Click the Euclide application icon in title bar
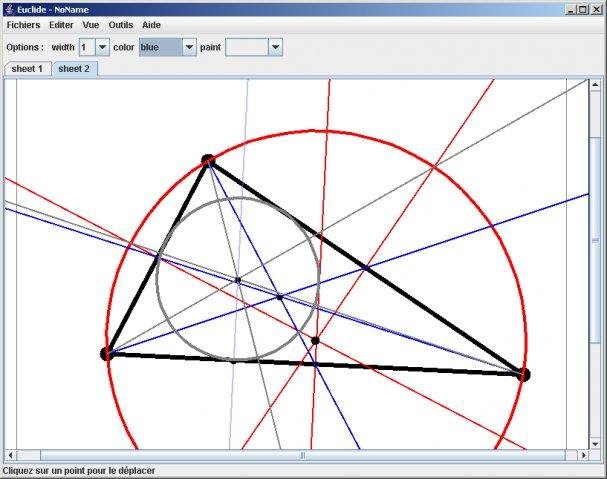Image resolution: width=607 pixels, height=479 pixels. click(10, 9)
